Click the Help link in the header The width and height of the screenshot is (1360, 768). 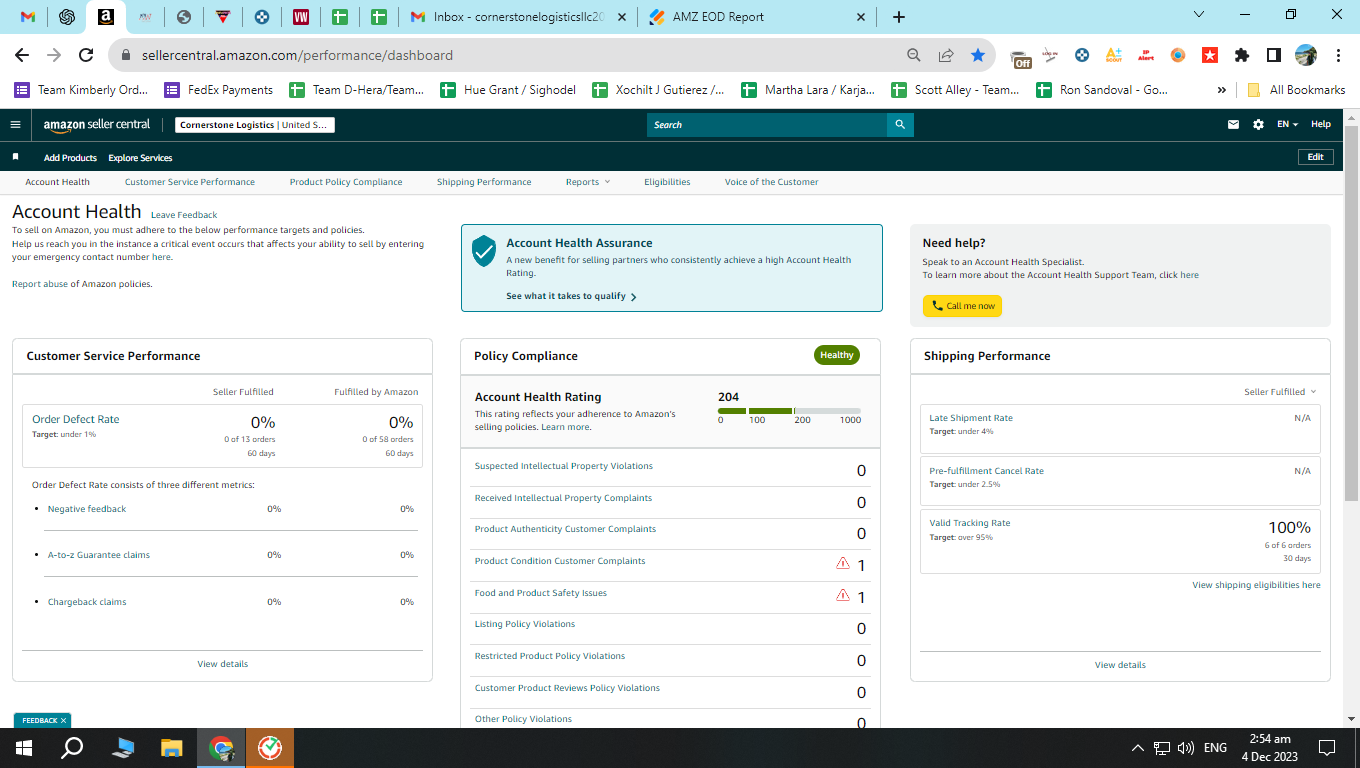tap(1321, 125)
